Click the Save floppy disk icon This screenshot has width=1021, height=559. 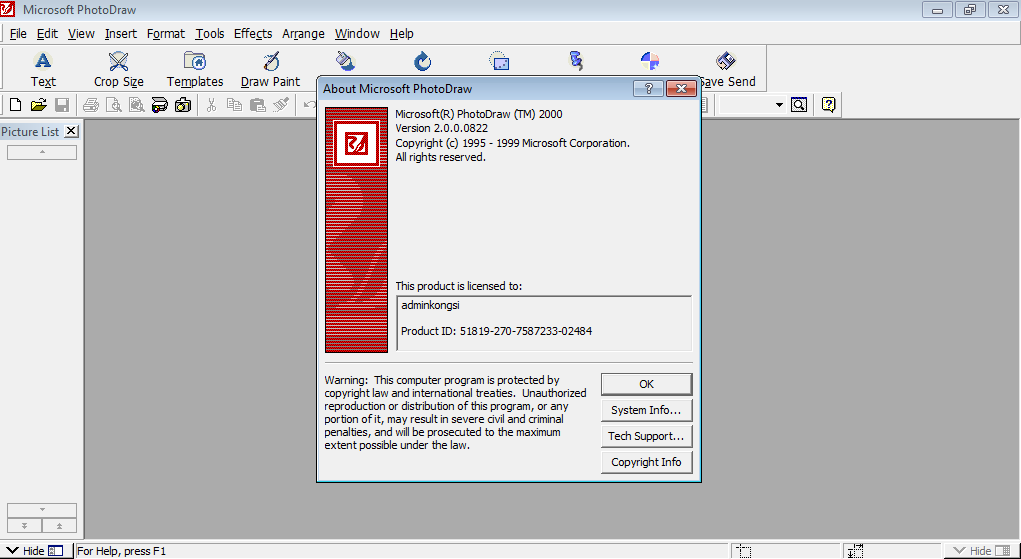tap(62, 104)
